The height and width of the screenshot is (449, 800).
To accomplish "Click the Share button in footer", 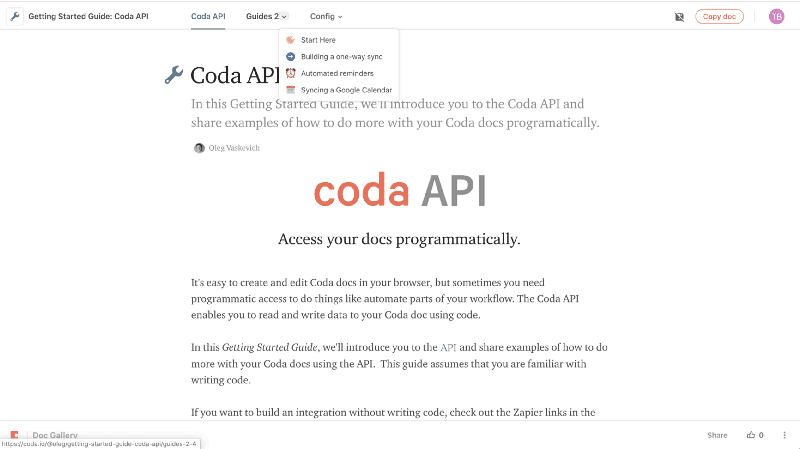I will [x=717, y=435].
